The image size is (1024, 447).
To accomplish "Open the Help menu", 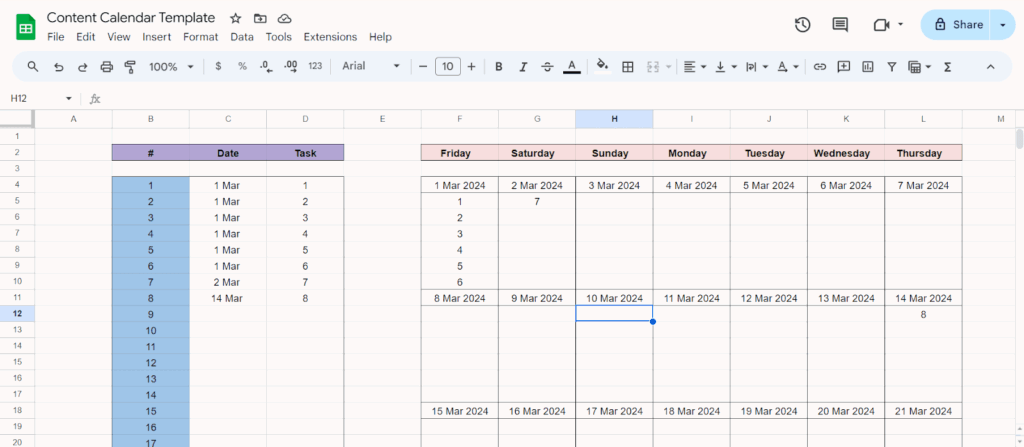I will [x=380, y=37].
